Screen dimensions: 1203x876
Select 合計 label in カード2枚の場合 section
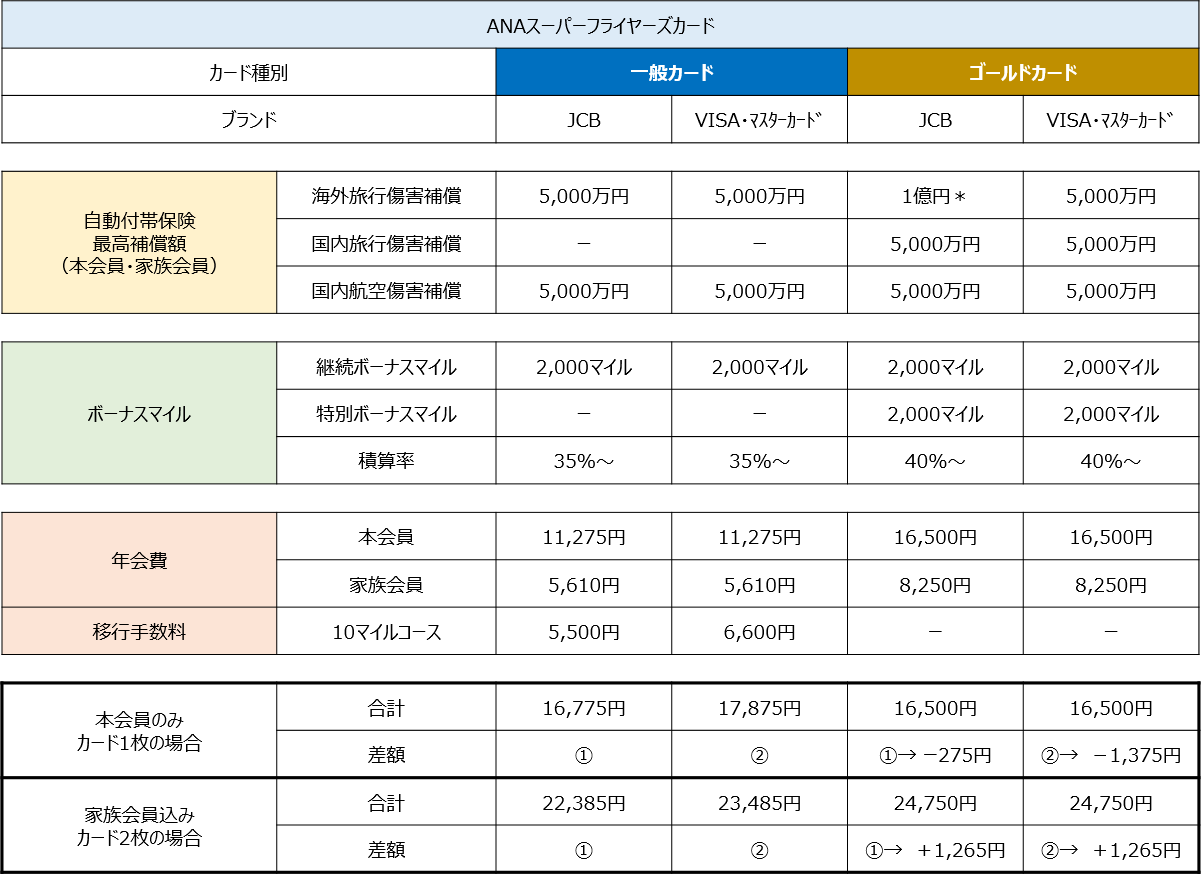(x=386, y=802)
